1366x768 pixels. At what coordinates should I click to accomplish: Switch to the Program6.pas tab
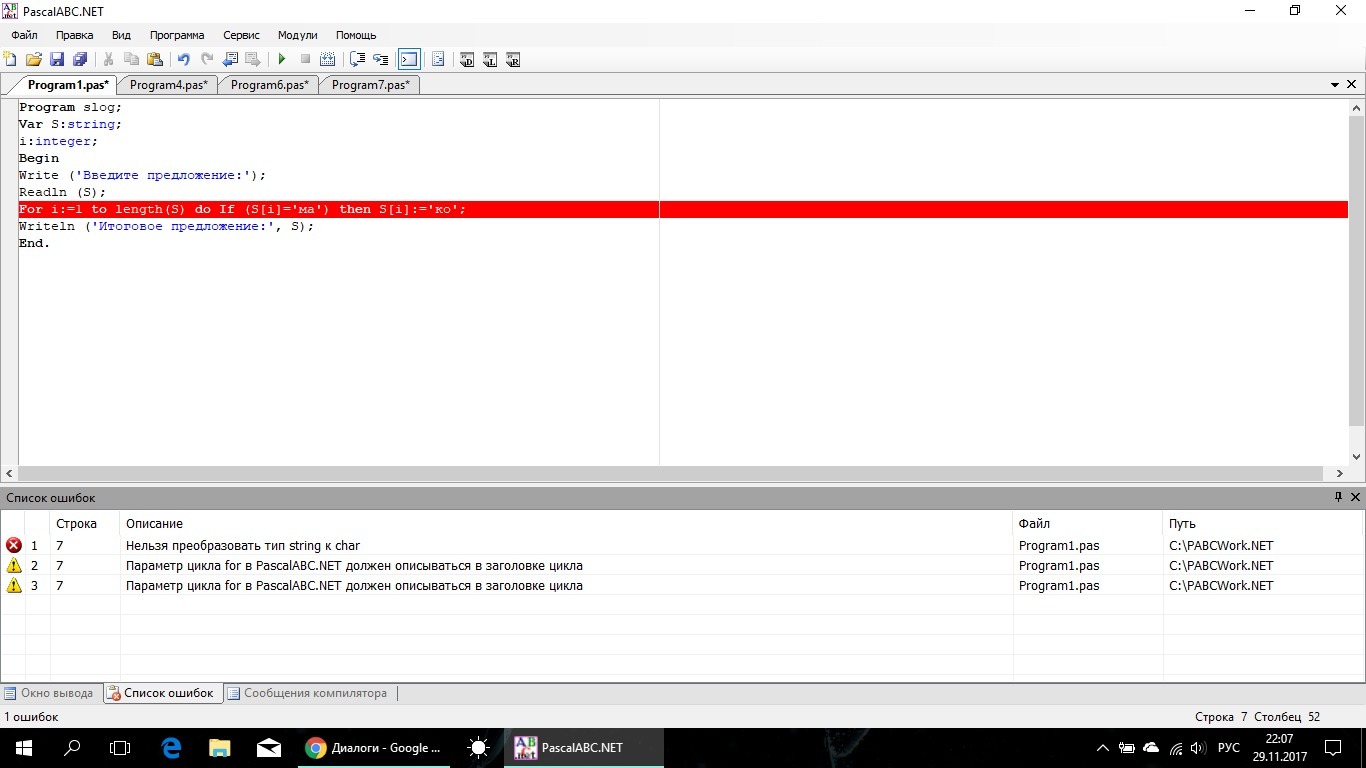269,85
